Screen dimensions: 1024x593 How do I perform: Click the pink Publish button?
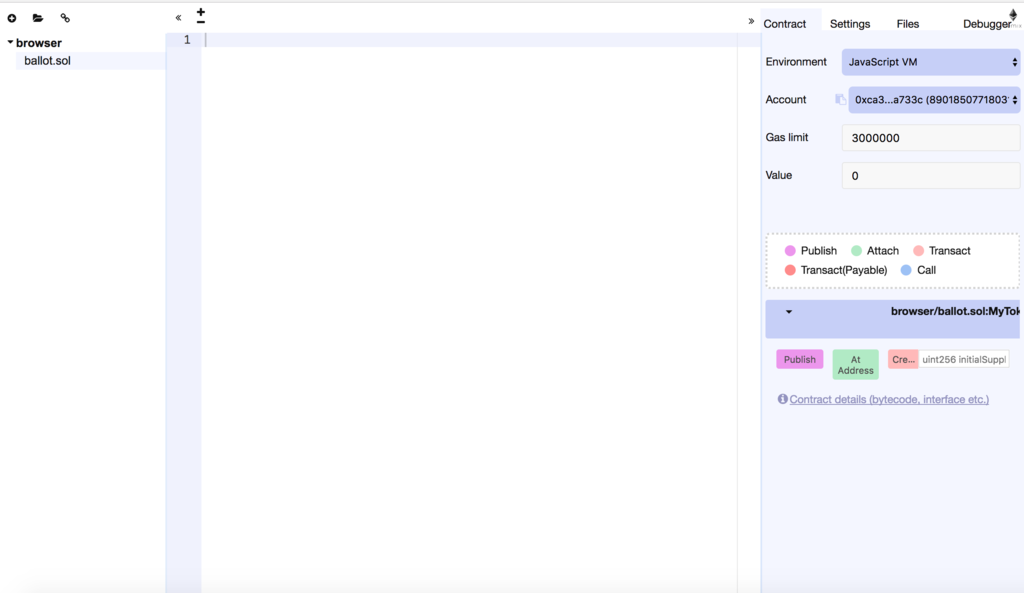point(799,359)
